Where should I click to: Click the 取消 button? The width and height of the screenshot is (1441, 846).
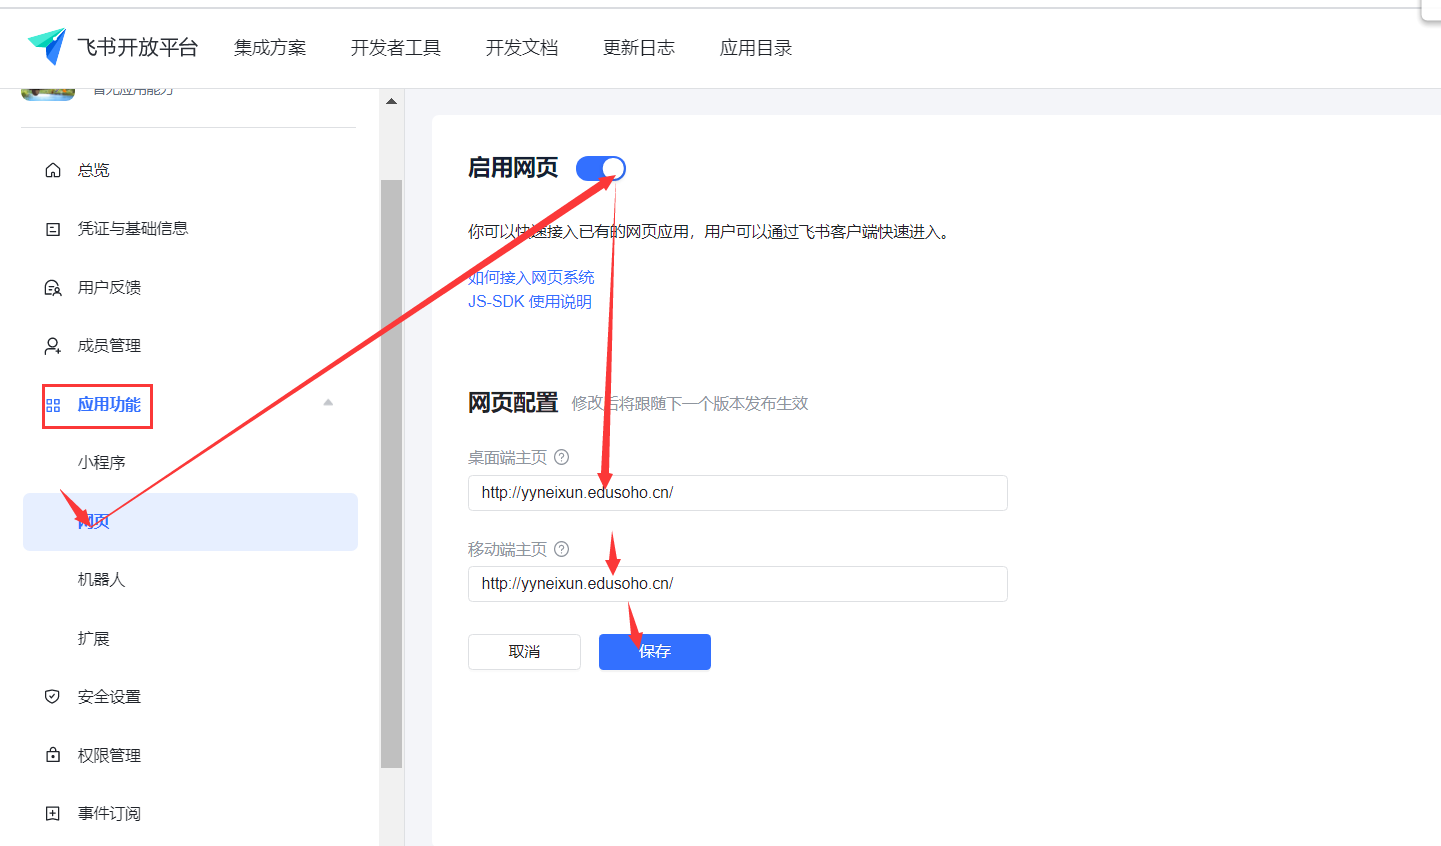(x=524, y=652)
